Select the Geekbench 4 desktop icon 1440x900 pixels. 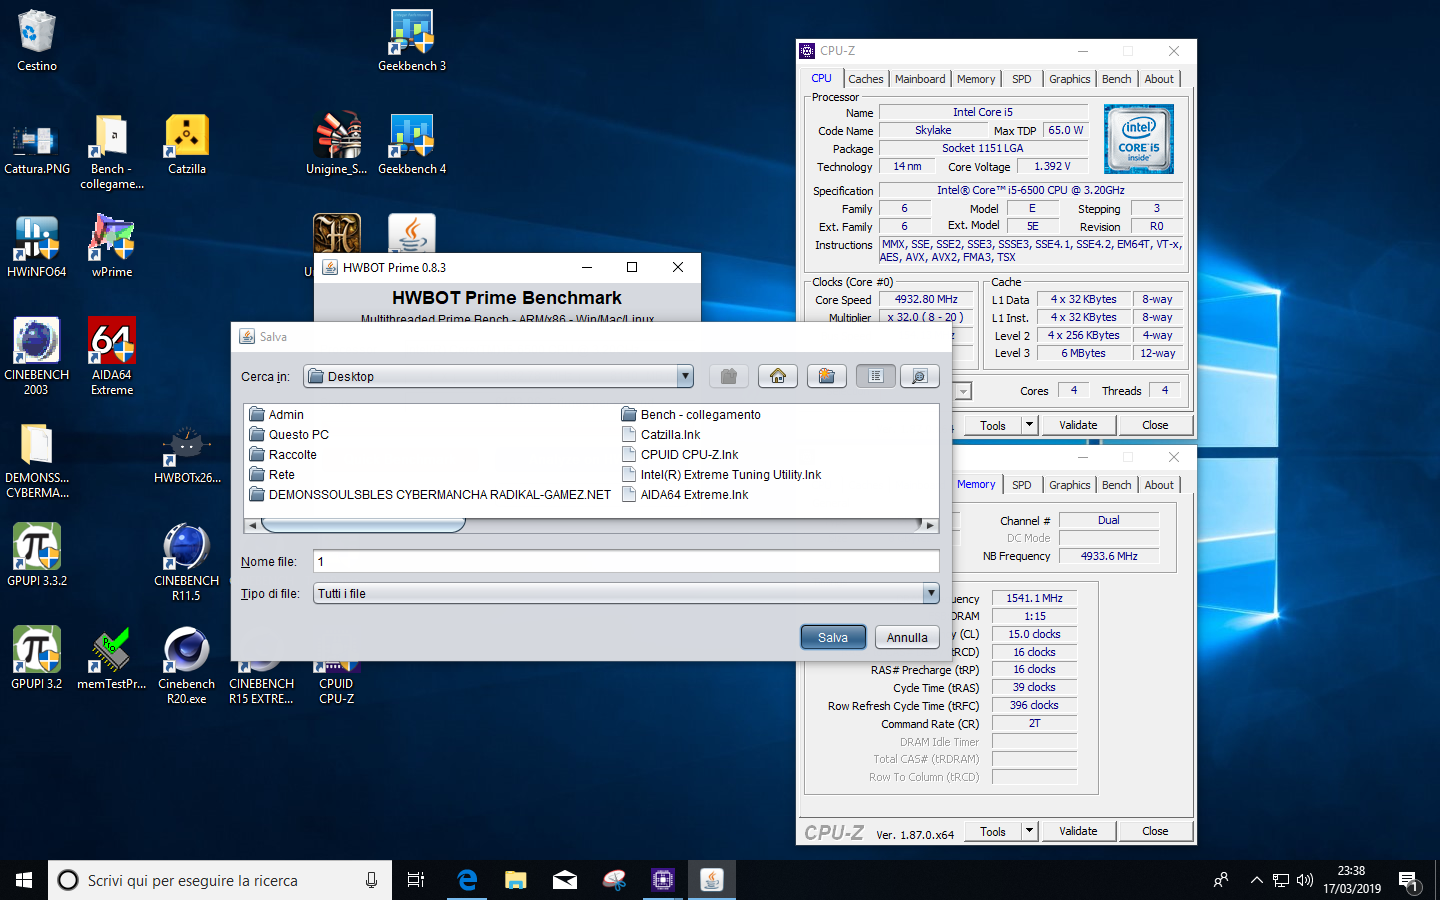tap(412, 143)
